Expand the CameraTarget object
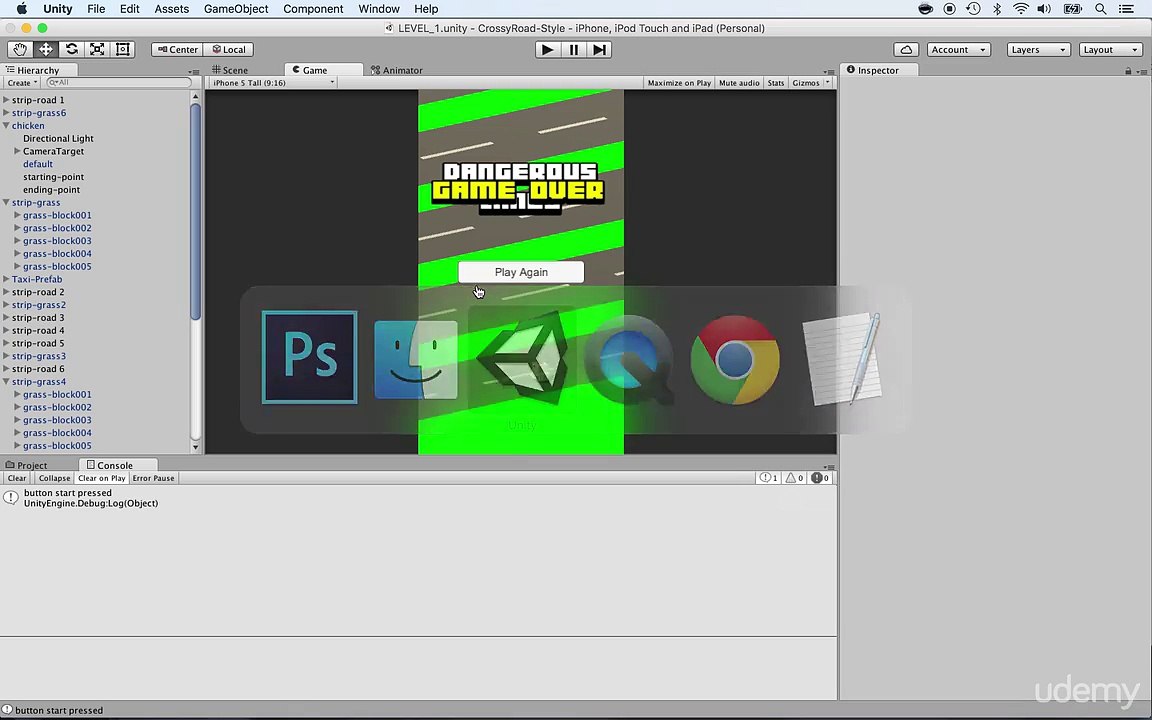Viewport: 1152px width, 720px height. click(x=17, y=151)
